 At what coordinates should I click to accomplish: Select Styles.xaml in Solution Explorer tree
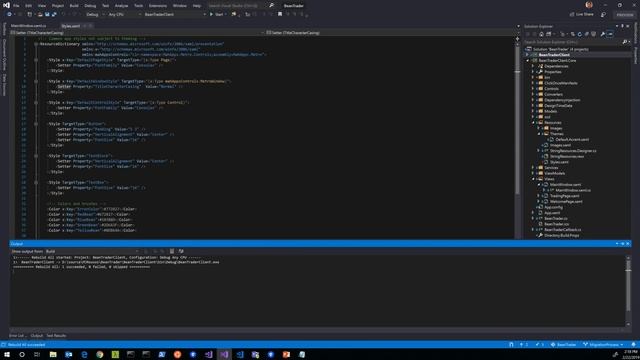(x=559, y=162)
